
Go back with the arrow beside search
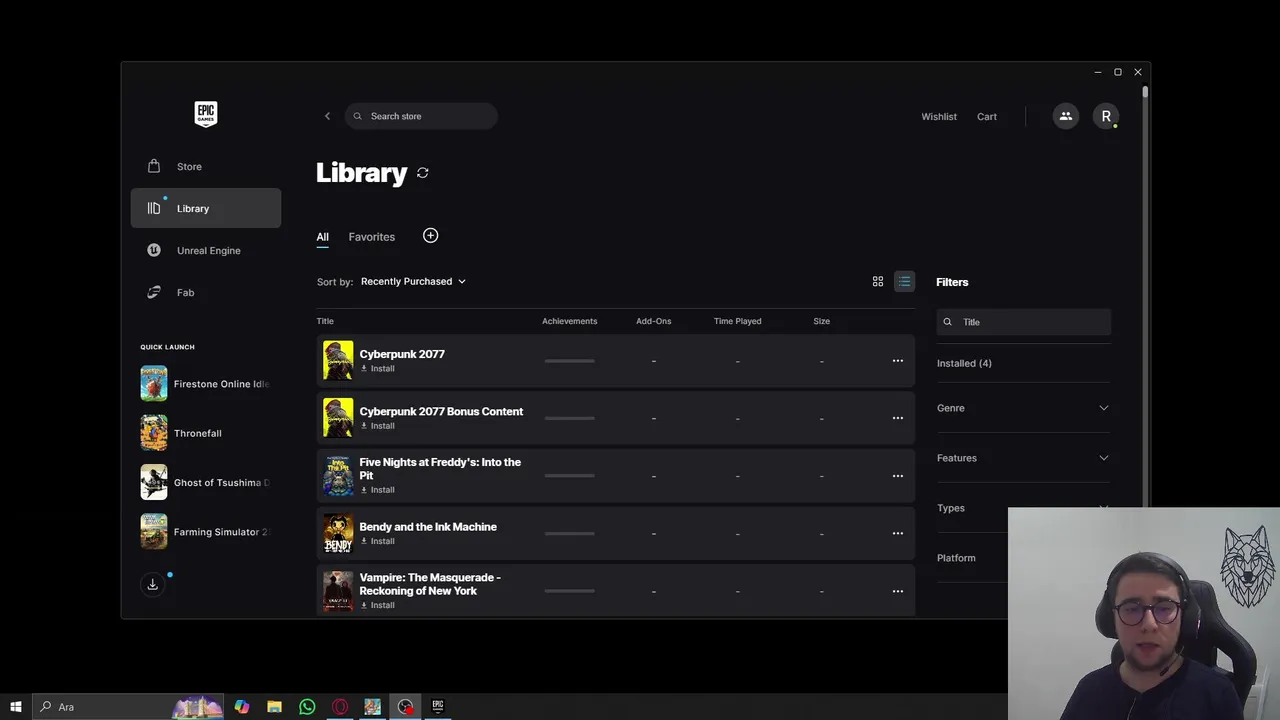pyautogui.click(x=327, y=116)
